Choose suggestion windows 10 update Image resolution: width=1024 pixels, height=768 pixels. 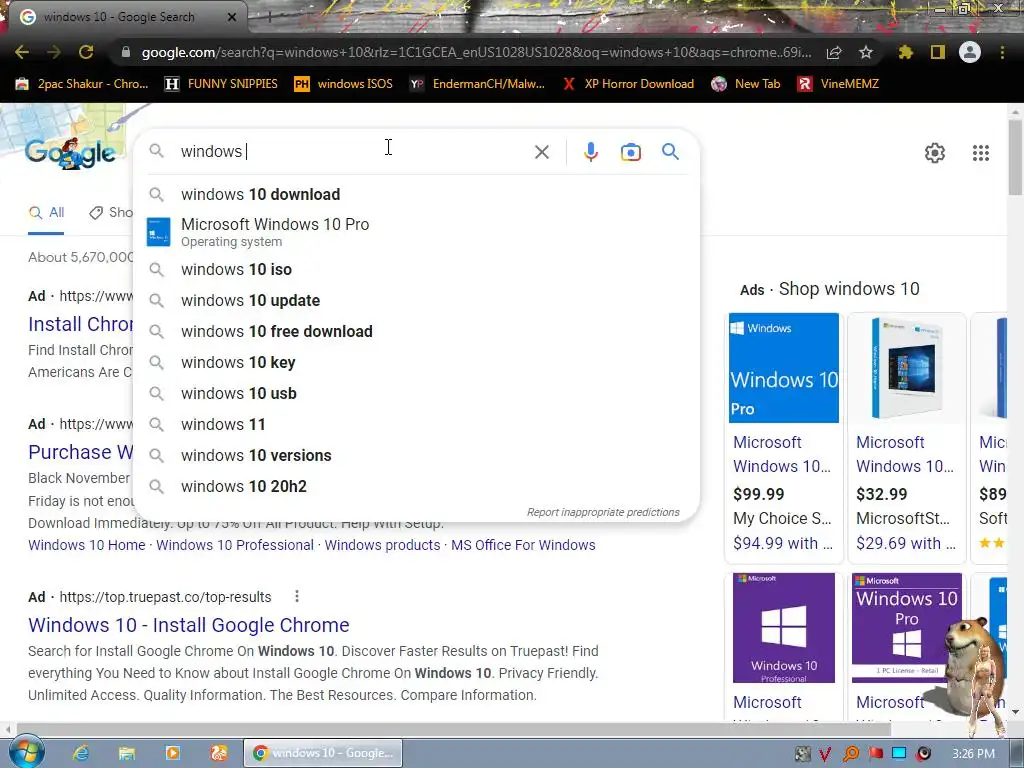[x=416, y=300]
